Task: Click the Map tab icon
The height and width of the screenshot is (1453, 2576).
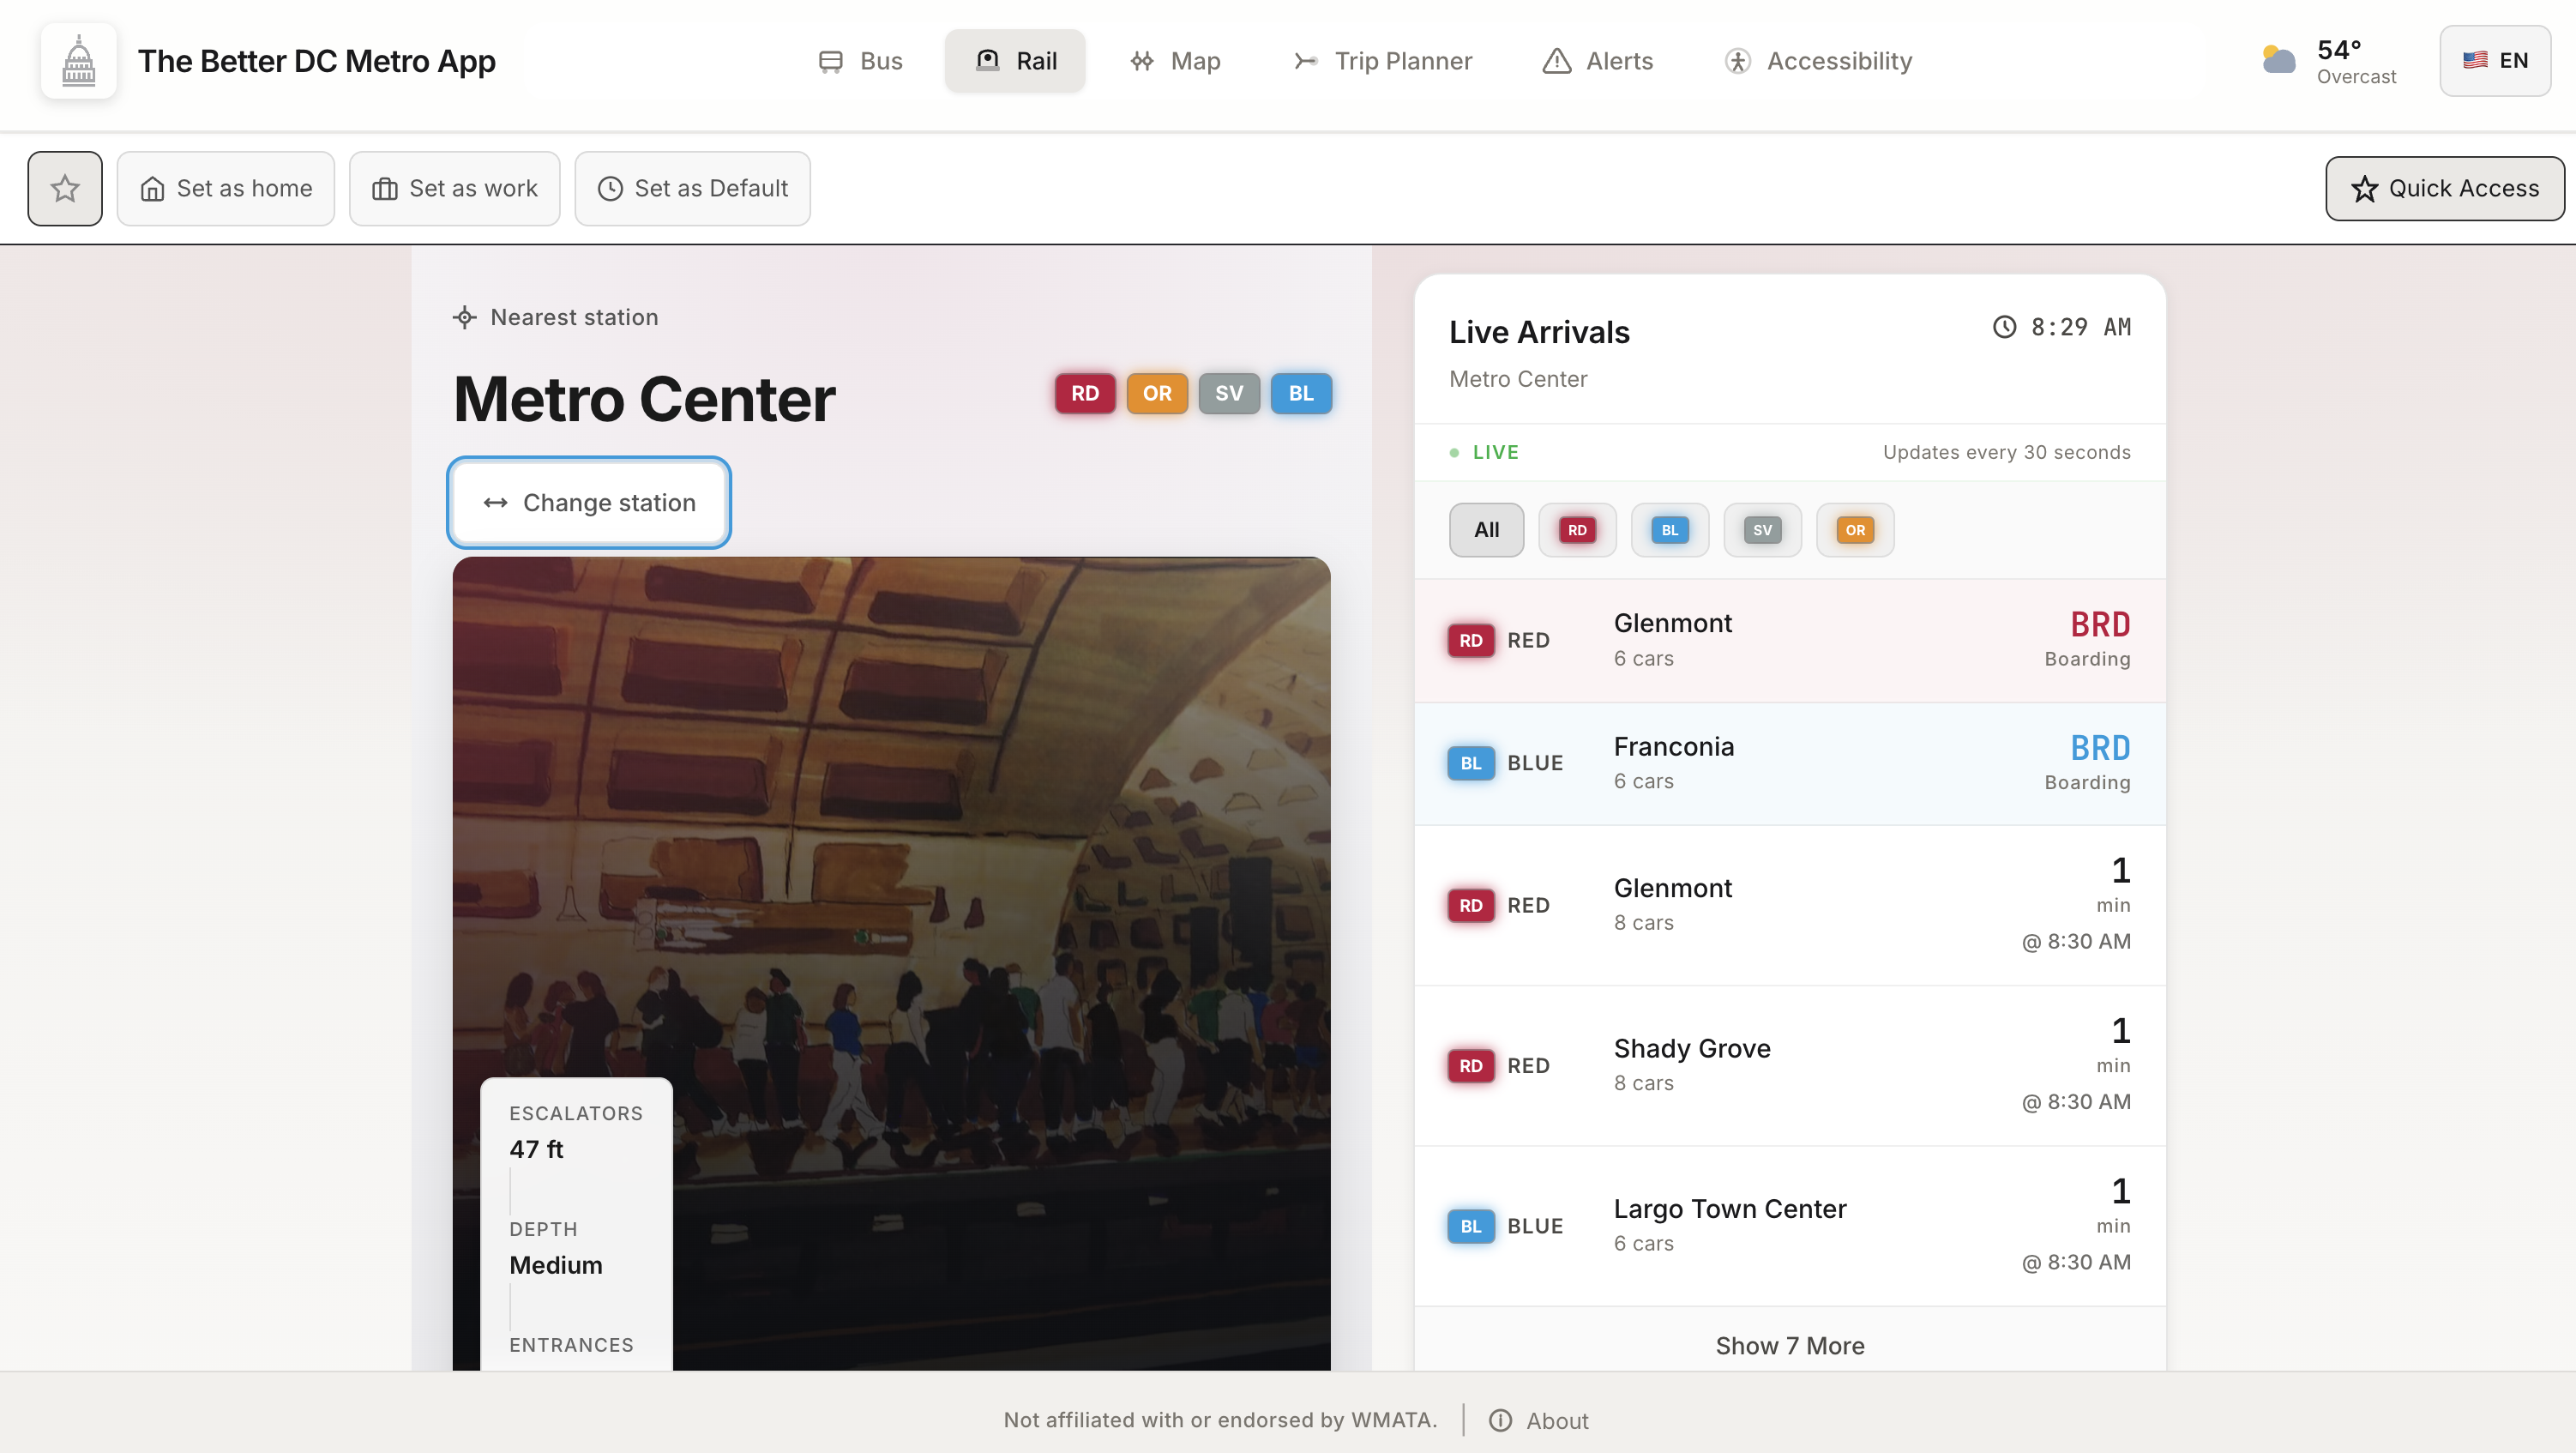Action: point(1142,61)
